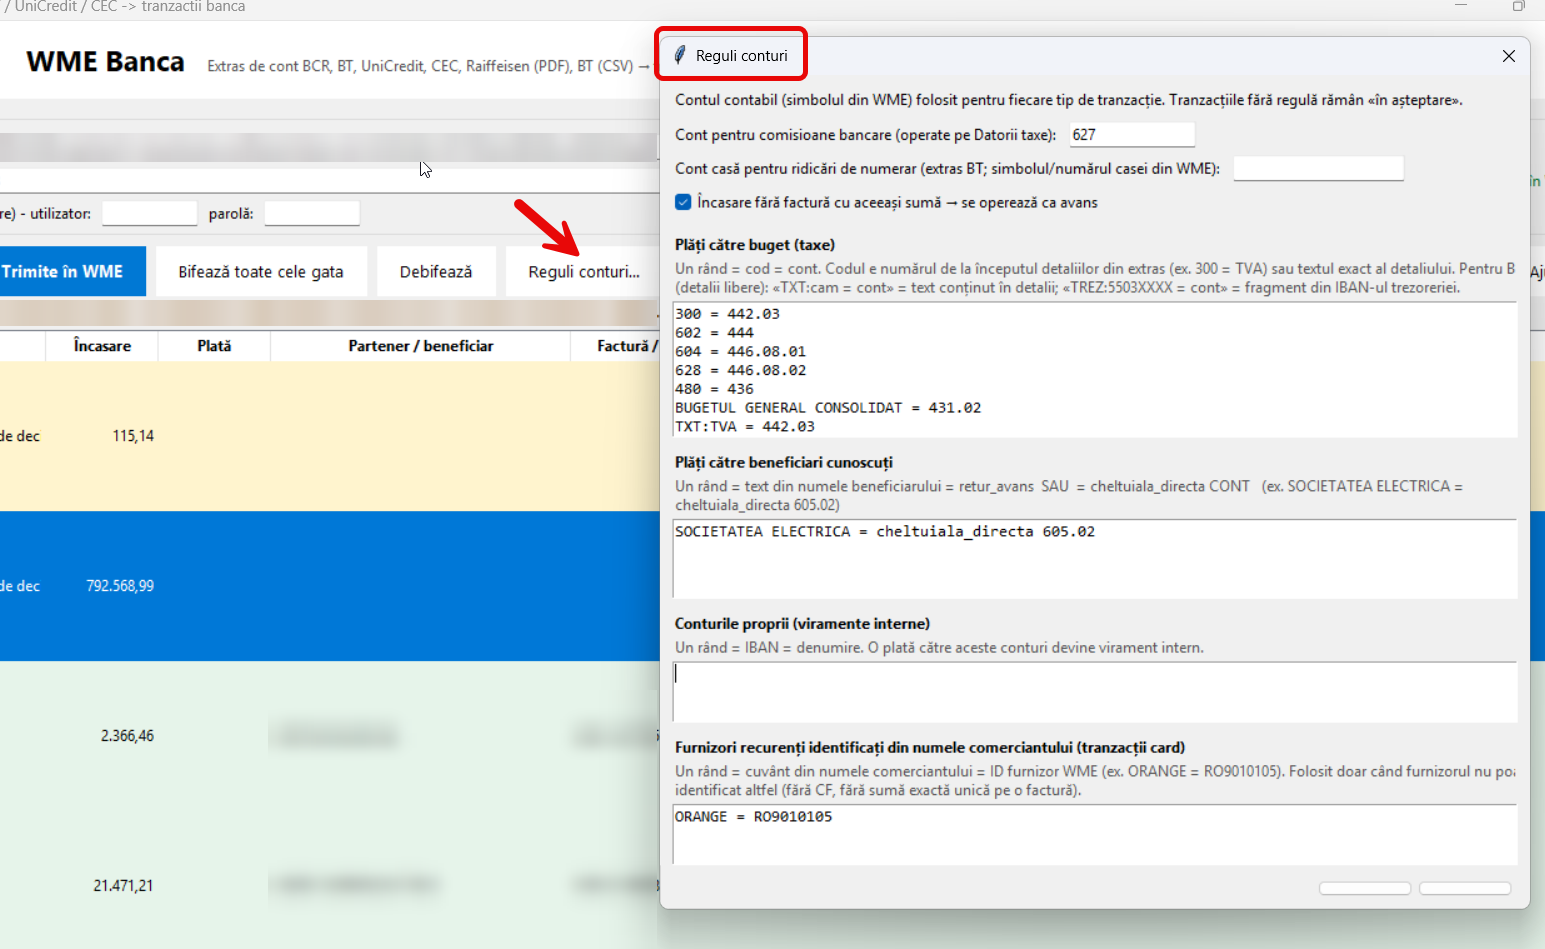This screenshot has width=1545, height=949.
Task: Click the 'Plăți către beneficiari cunoscuți' section heading
Action: tap(784, 463)
